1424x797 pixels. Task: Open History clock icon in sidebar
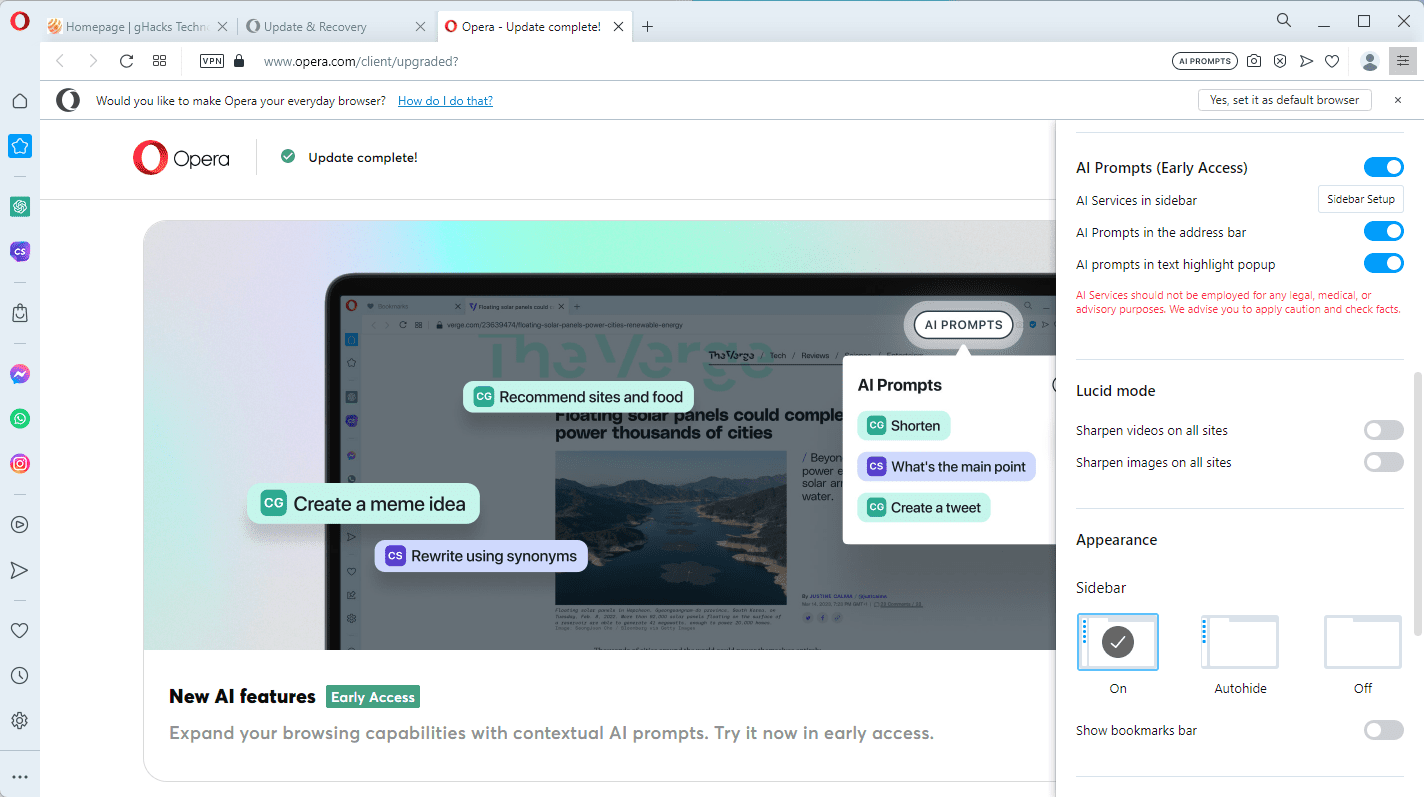coord(20,676)
